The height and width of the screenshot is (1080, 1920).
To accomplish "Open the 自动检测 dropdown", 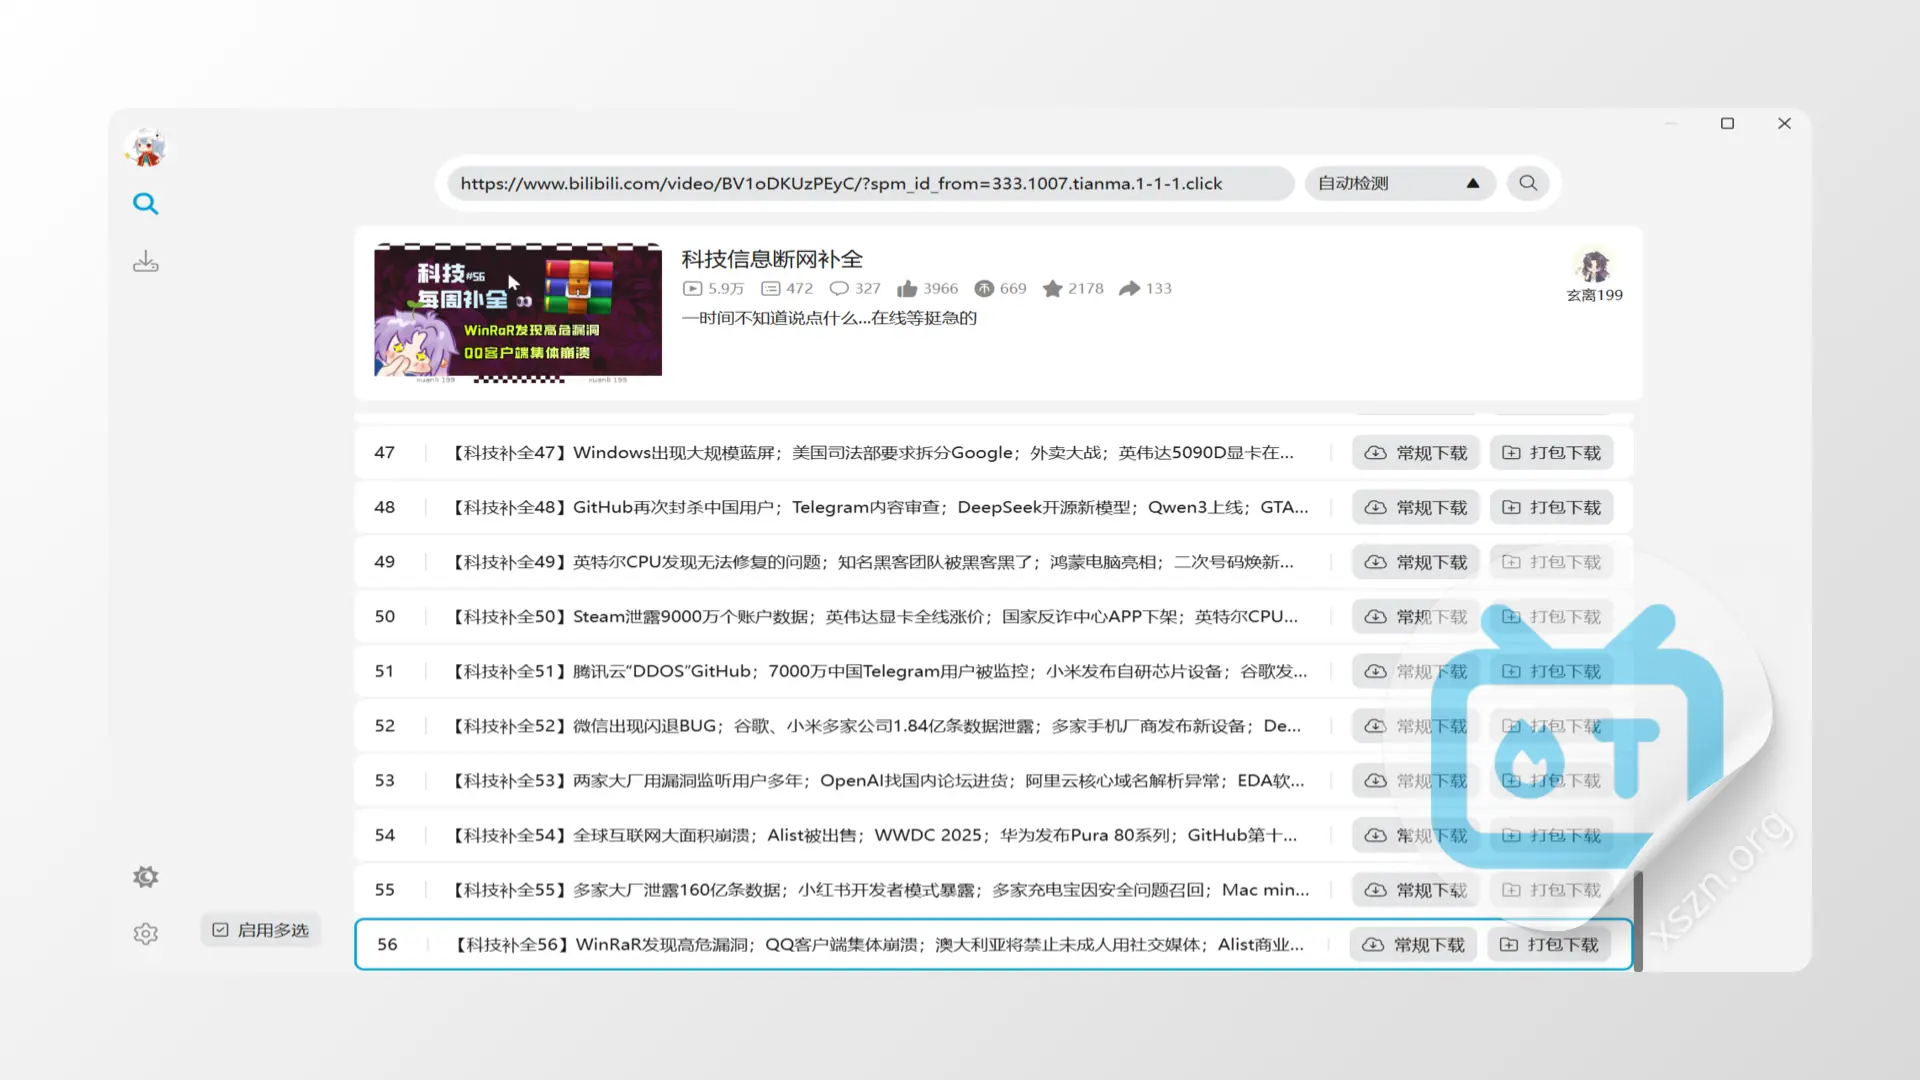I will click(x=1400, y=183).
